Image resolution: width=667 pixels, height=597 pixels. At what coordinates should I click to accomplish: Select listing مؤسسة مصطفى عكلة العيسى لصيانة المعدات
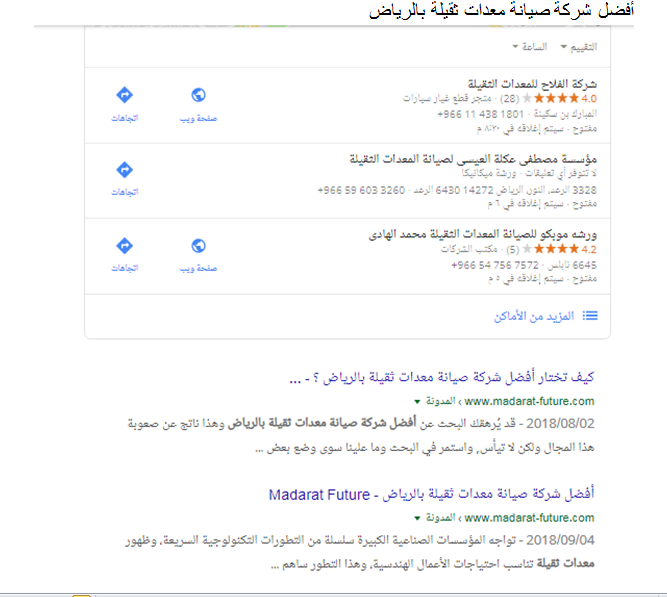coord(473,159)
